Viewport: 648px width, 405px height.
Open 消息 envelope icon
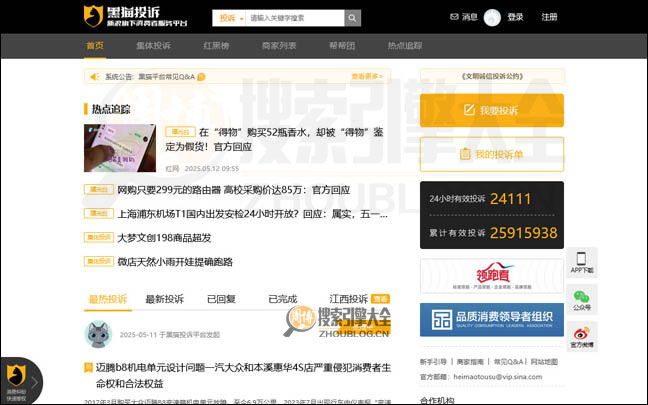pyautogui.click(x=454, y=17)
